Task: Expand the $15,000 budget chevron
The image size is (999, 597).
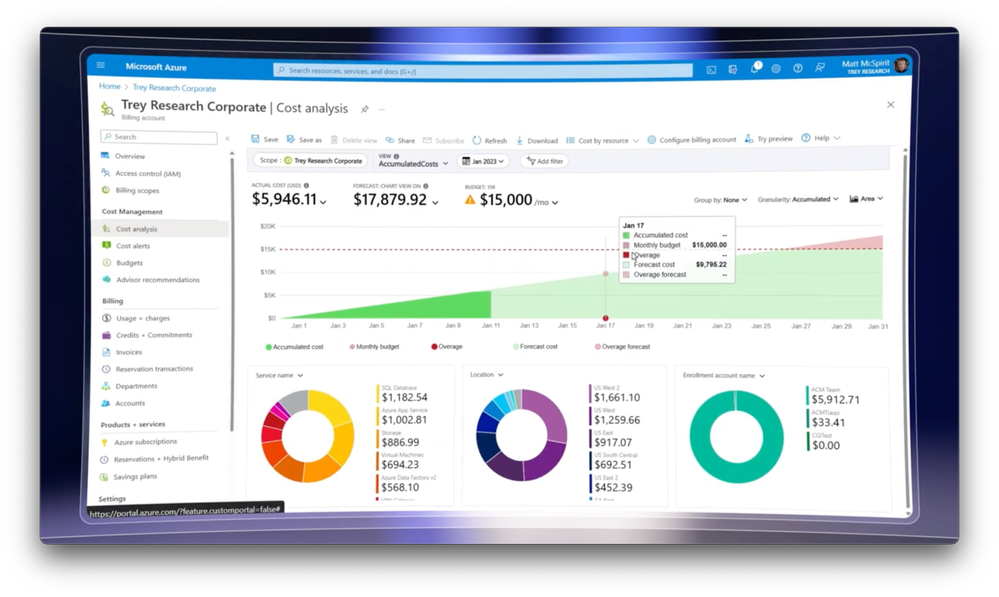Action: 555,203
